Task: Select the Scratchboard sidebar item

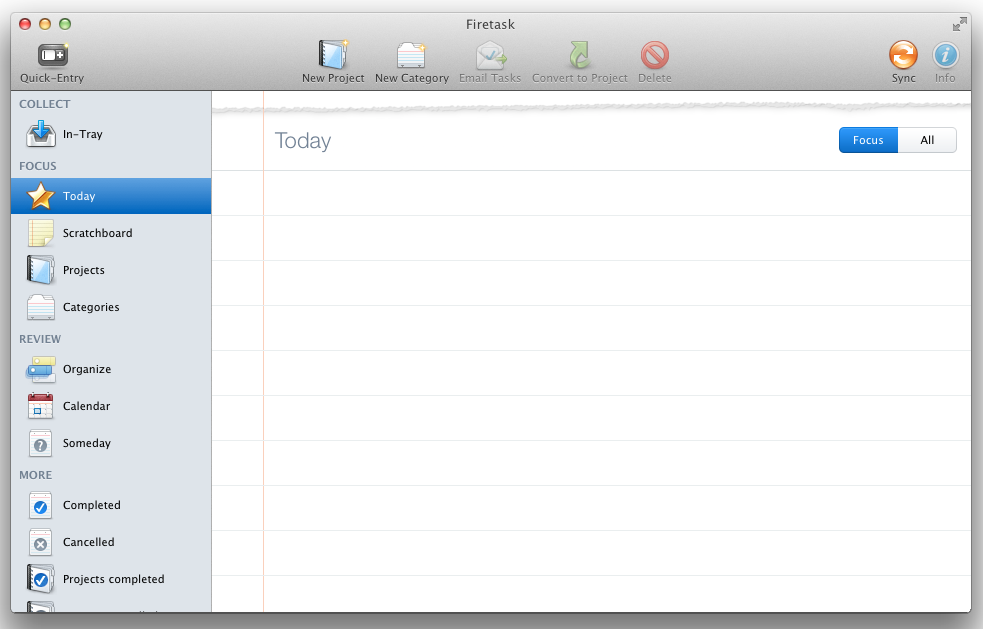Action: [97, 233]
